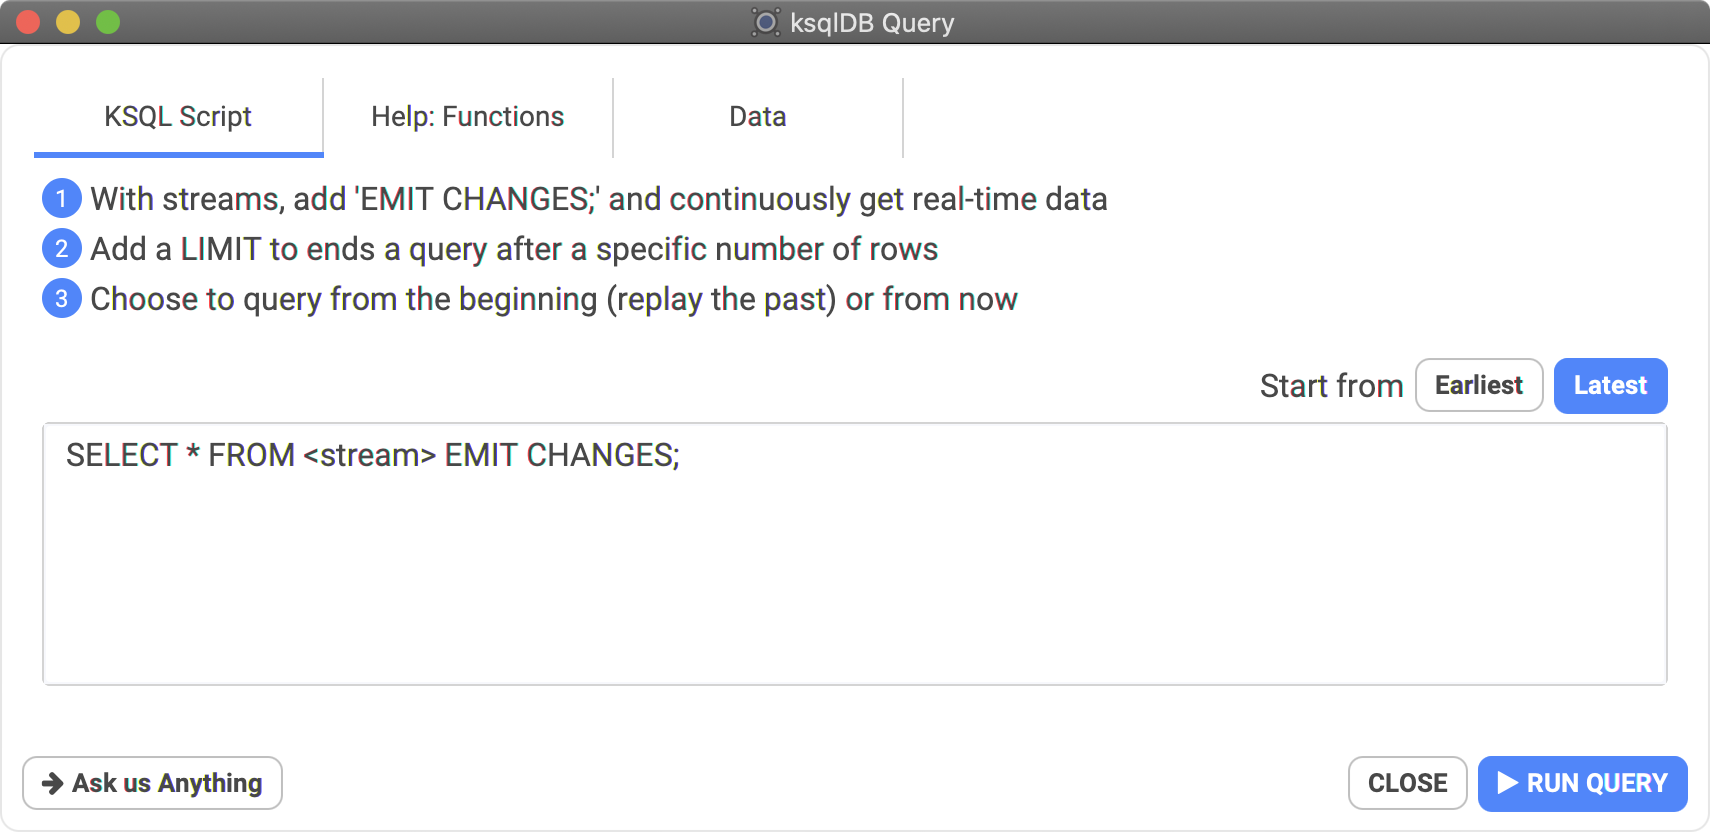Click the step 2 number badge
The width and height of the screenshot is (1710, 832).
click(61, 249)
